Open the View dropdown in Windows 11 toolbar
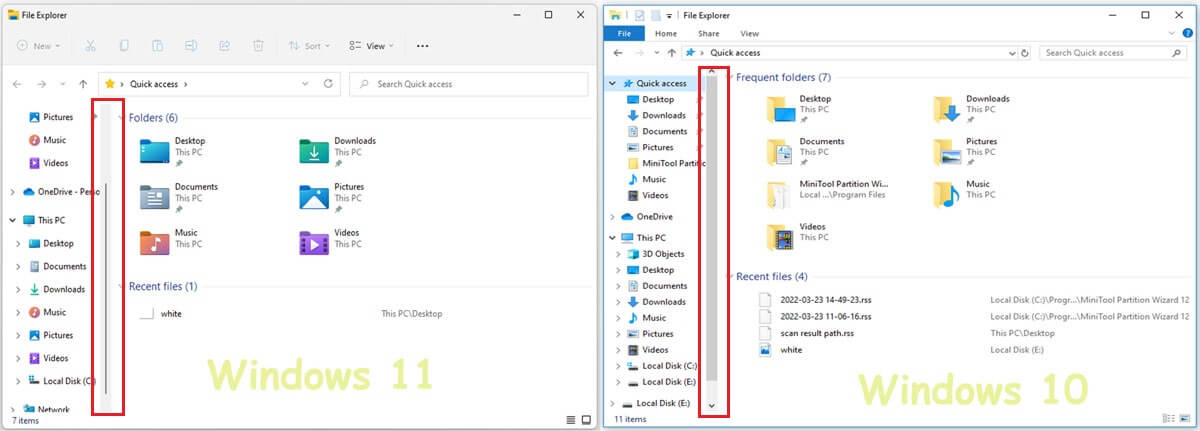The height and width of the screenshot is (431, 1200). (x=371, y=46)
